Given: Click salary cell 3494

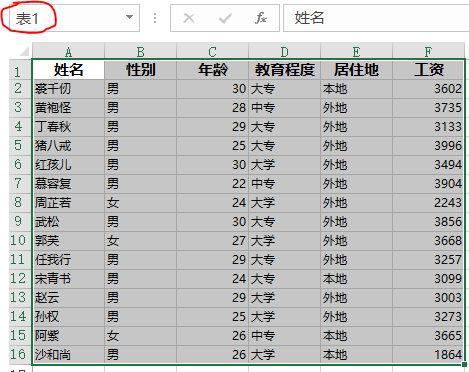Looking at the screenshot, I should tap(428, 165).
